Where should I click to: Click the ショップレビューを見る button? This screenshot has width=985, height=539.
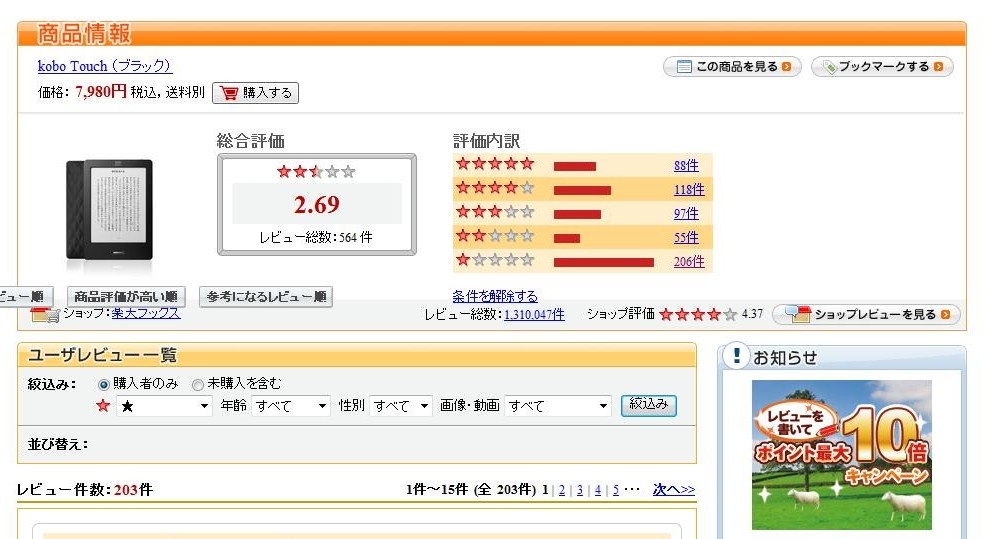click(866, 315)
